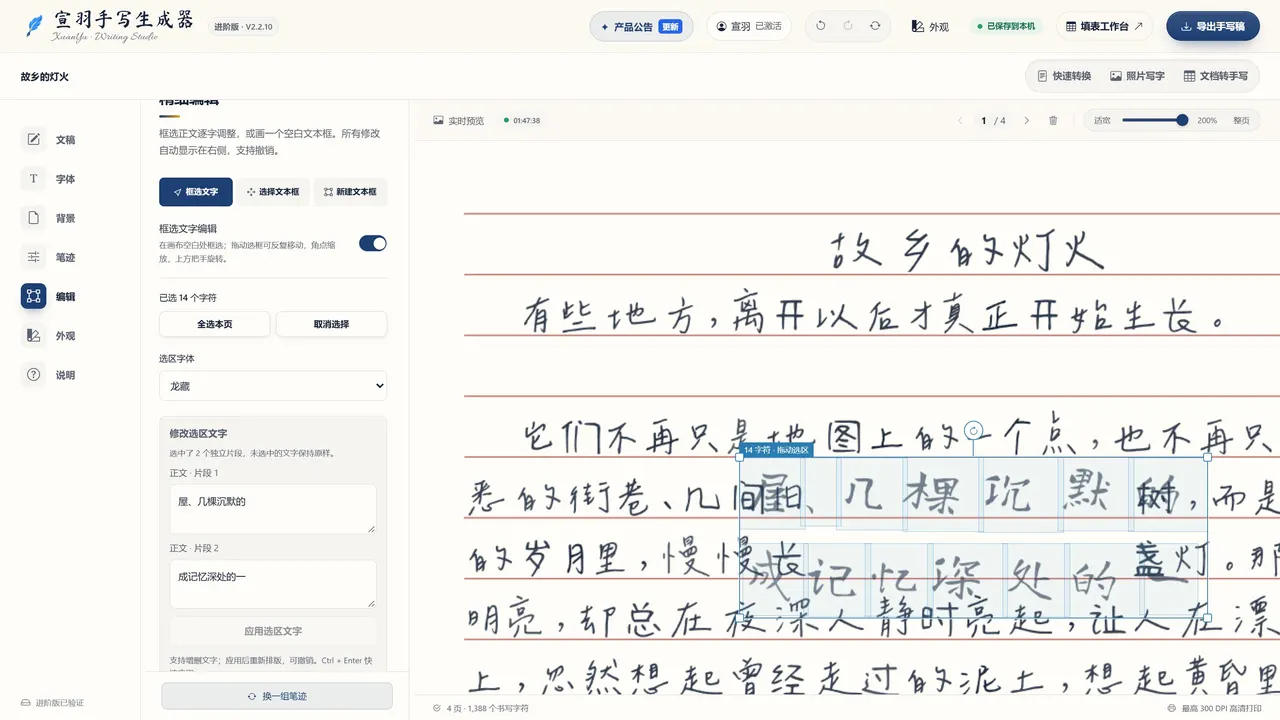Click the 已选 14 个字符 label
Viewport: 1280px width, 720px height.
[x=188, y=298]
